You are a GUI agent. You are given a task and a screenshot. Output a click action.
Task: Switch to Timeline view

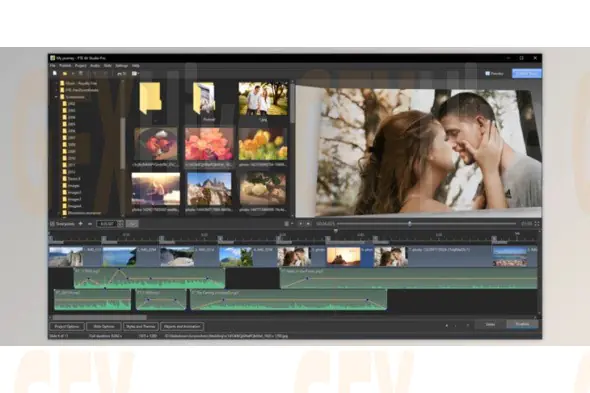click(x=522, y=324)
